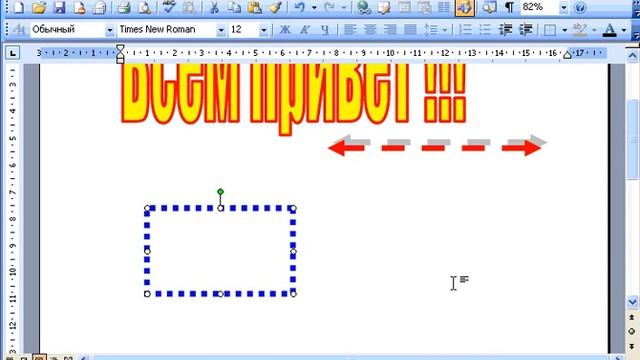Open Word Help question mark icon
Viewport: 640px width, 360px height.
[x=580, y=7]
